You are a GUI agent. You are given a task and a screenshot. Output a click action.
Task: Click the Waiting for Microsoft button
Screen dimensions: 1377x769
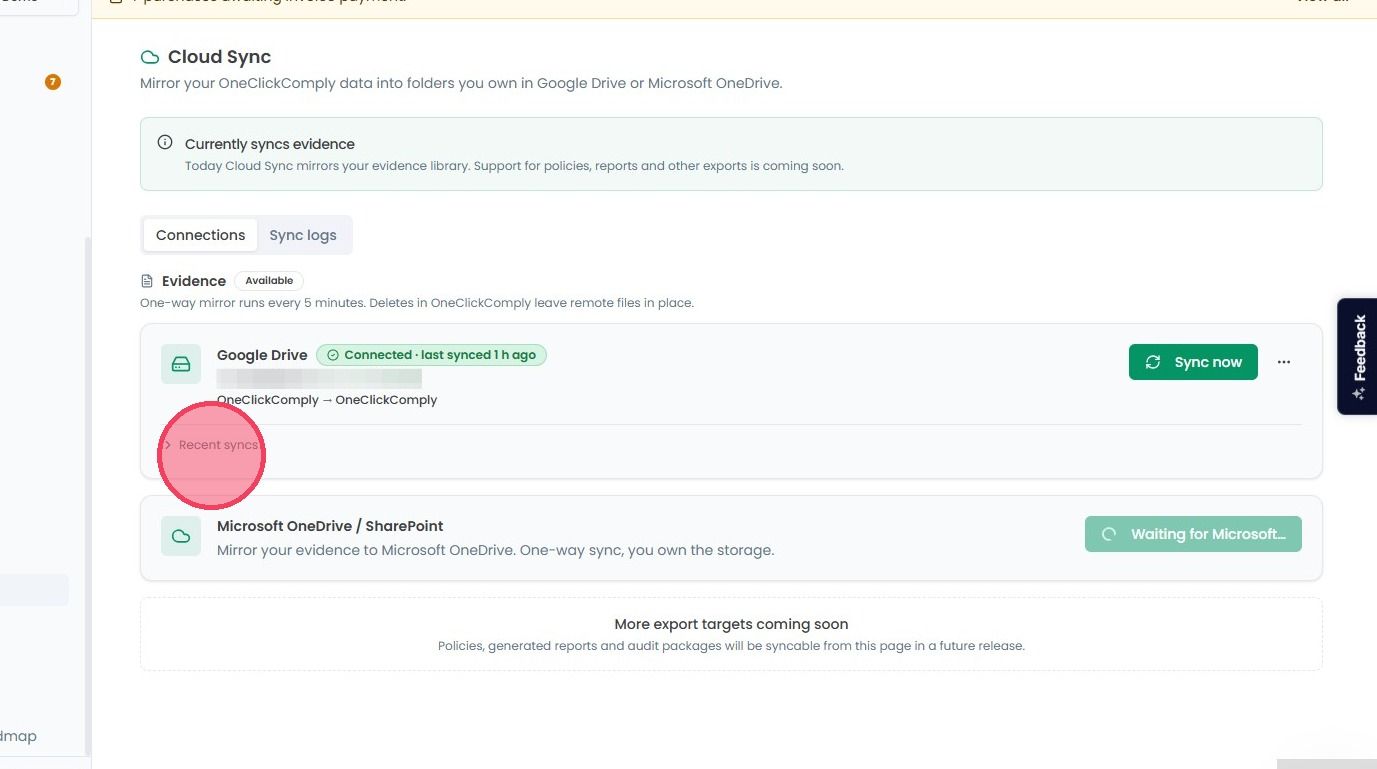[1193, 534]
